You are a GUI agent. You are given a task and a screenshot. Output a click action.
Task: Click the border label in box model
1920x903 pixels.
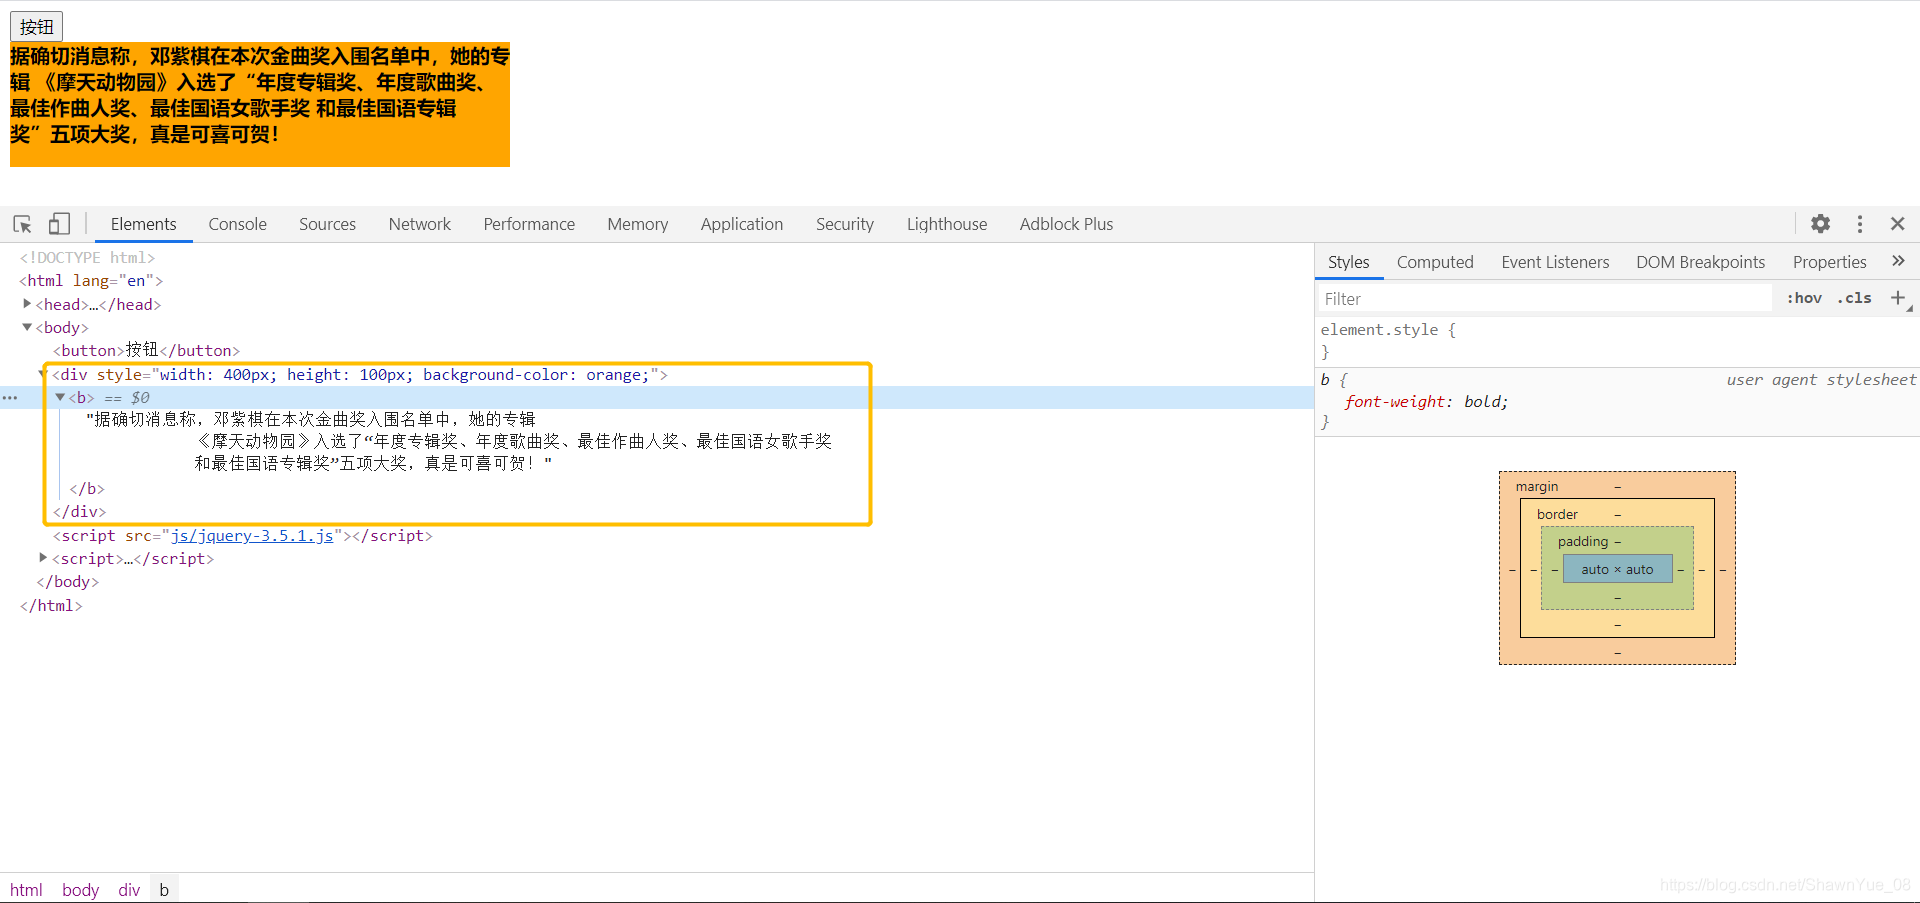point(1557,515)
